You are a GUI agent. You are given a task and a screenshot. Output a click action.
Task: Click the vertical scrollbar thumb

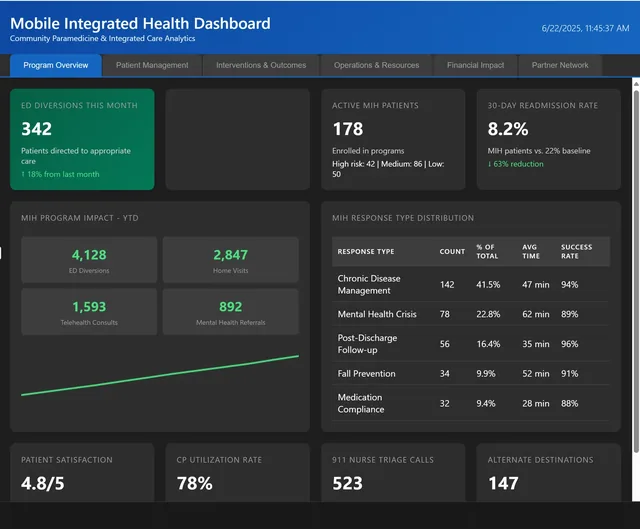(x=636, y=271)
